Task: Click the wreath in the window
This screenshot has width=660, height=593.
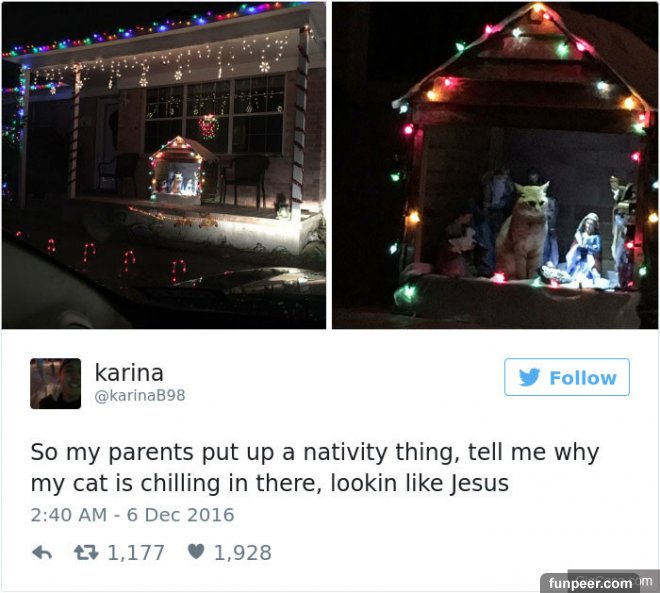Action: pos(208,126)
